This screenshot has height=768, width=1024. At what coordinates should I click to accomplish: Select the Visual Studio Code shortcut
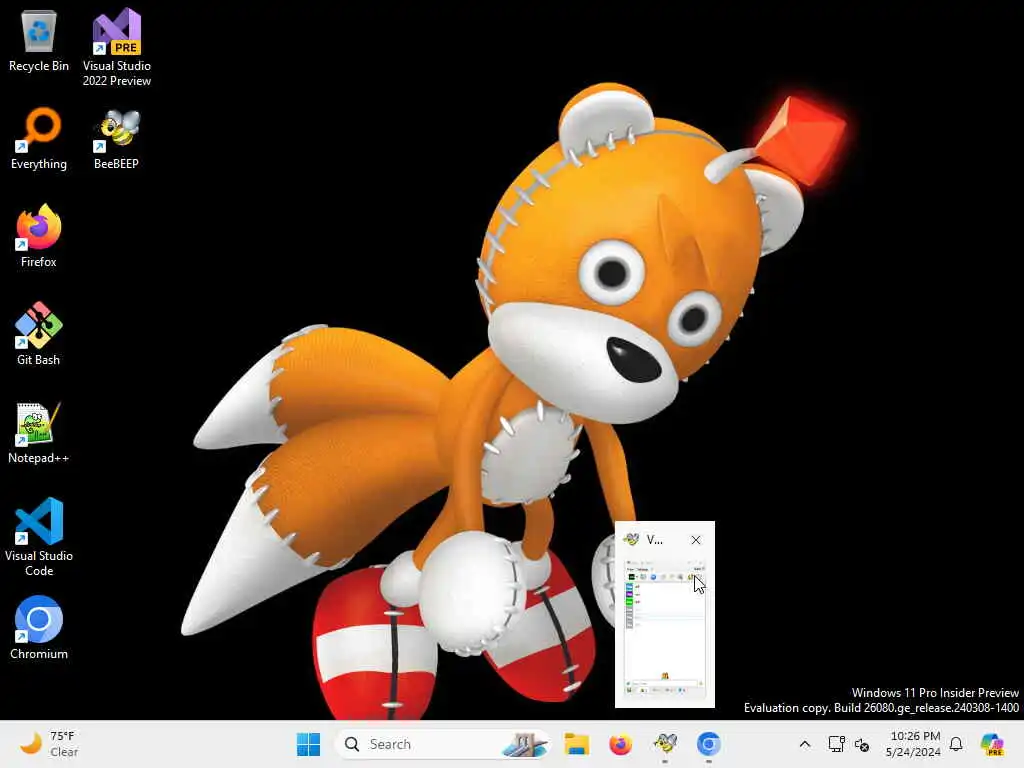pos(39,537)
